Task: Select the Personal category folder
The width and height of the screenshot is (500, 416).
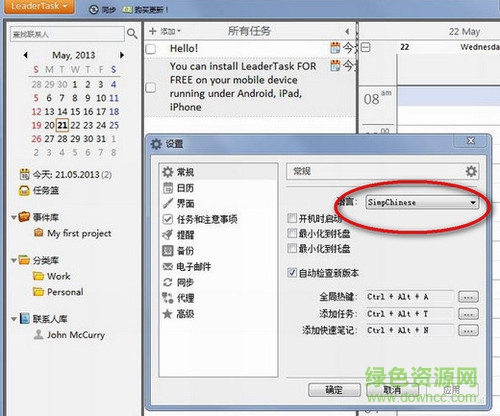Action: click(58, 292)
